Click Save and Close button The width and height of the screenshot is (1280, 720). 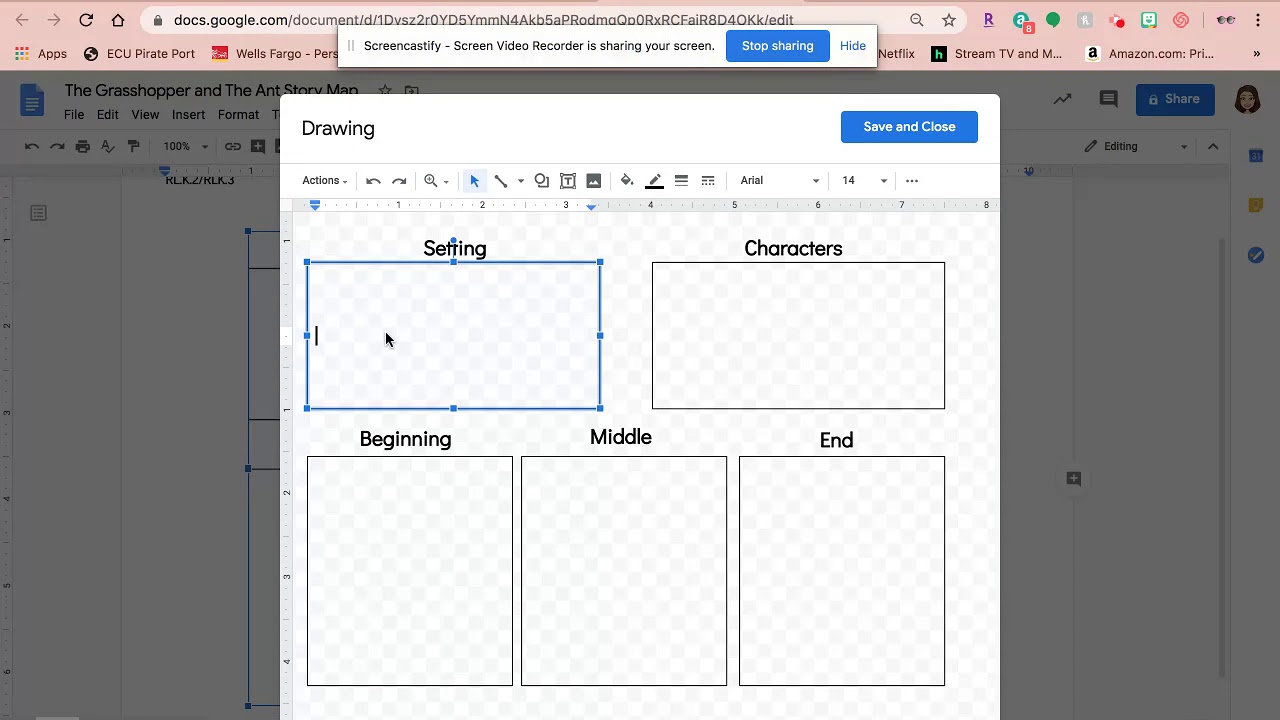[909, 127]
